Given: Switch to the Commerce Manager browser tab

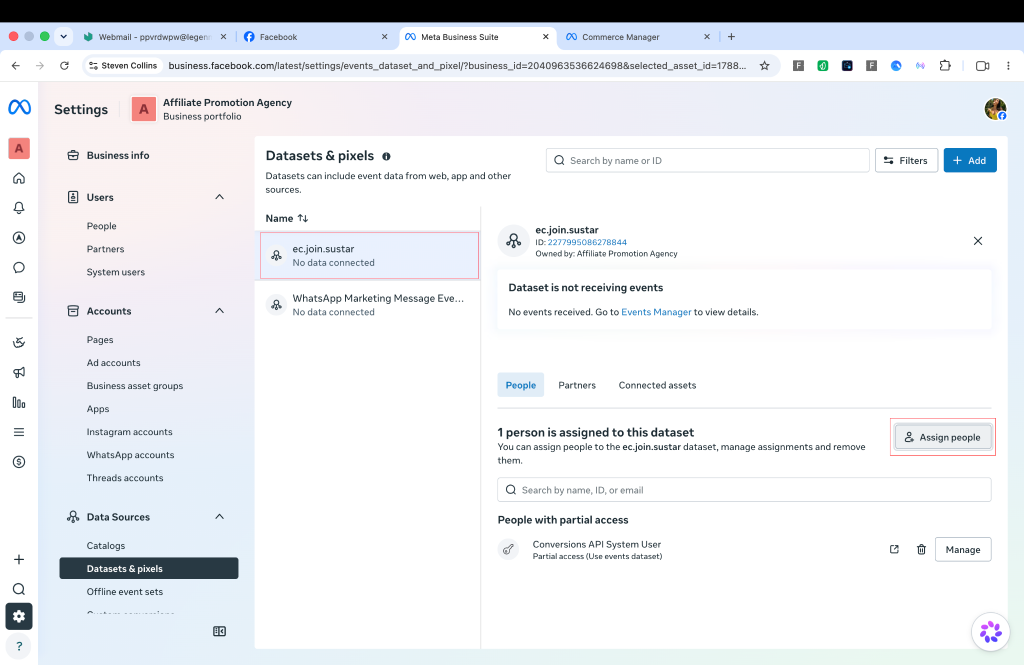Looking at the screenshot, I should pos(637,37).
